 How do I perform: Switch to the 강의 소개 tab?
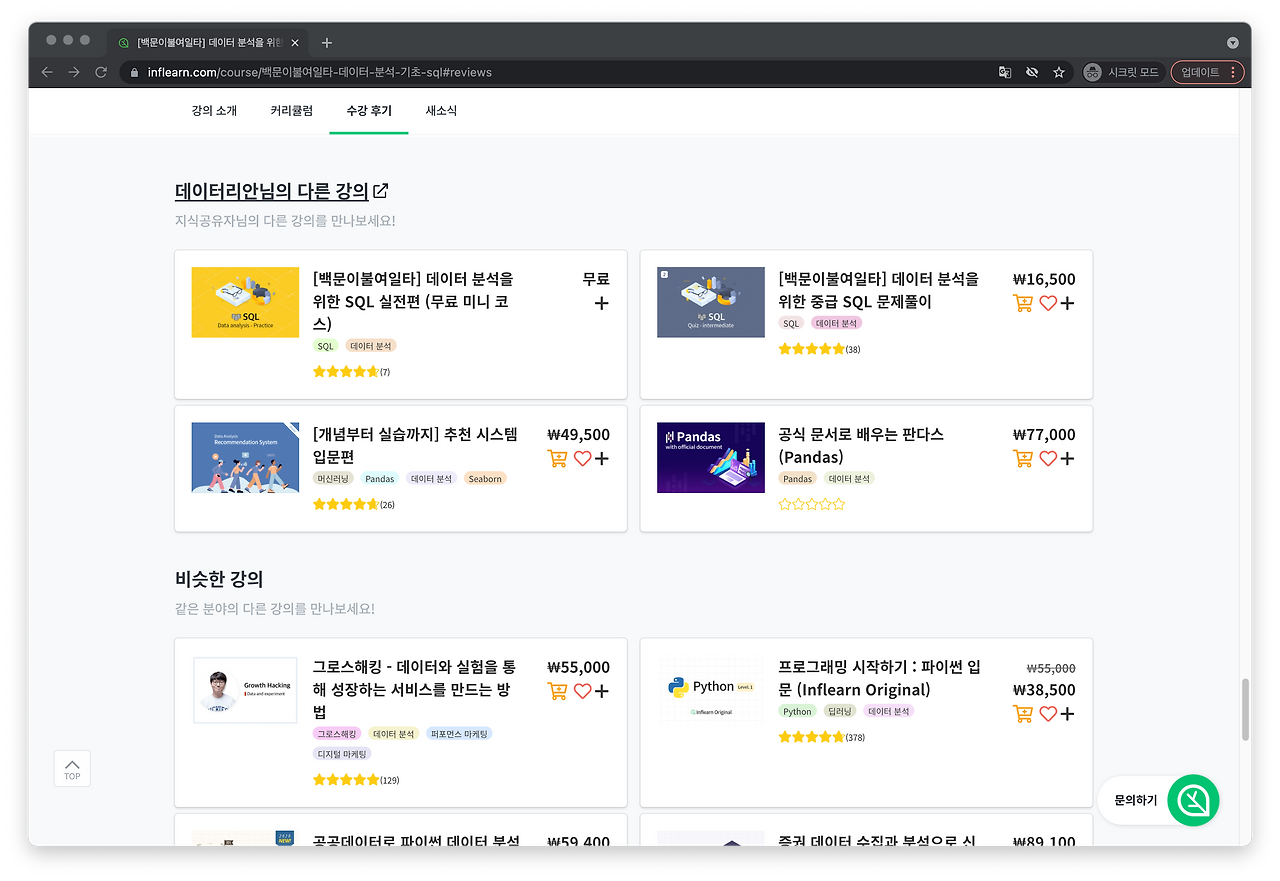[x=214, y=111]
